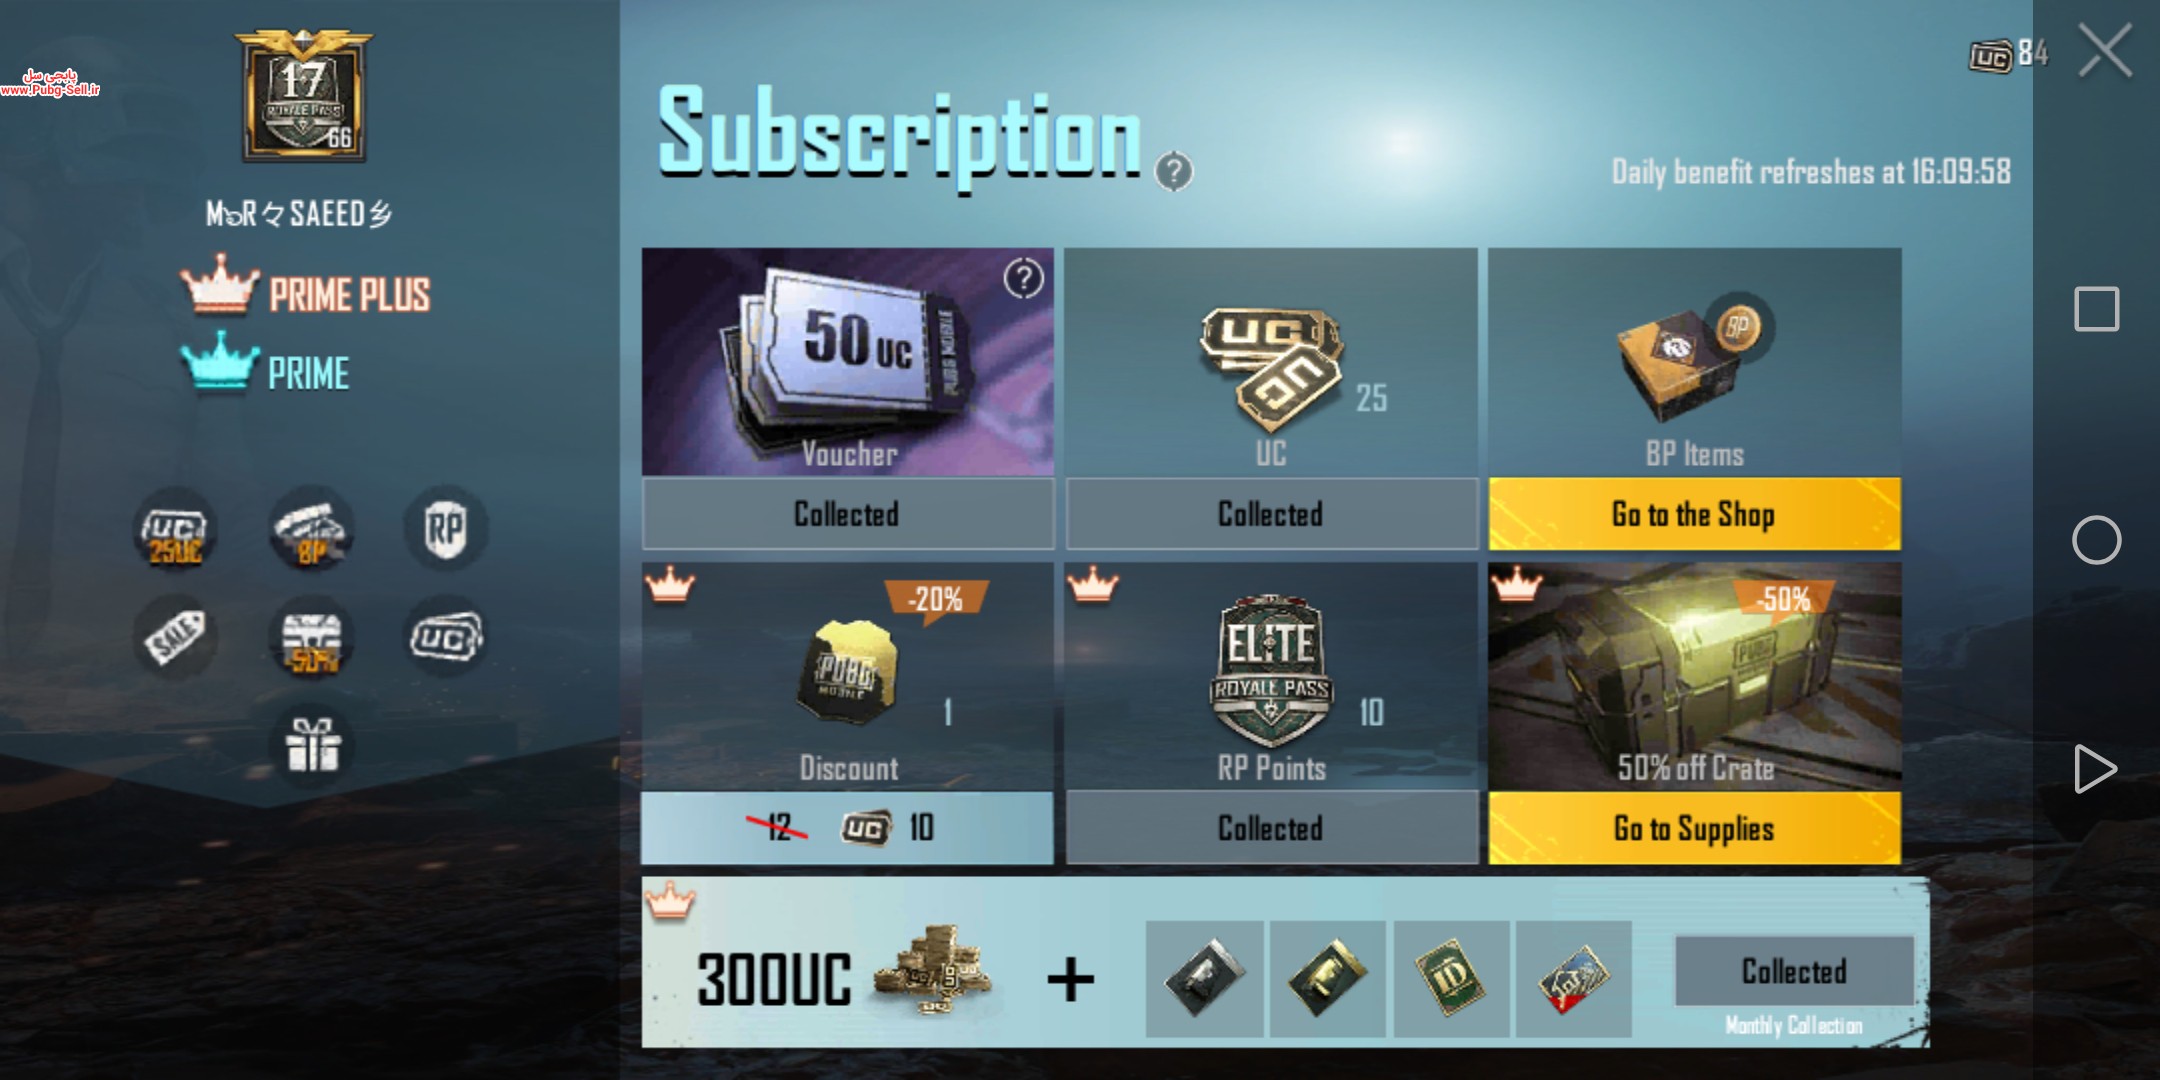Switch to the PRIME PLUS tab

pos(306,291)
